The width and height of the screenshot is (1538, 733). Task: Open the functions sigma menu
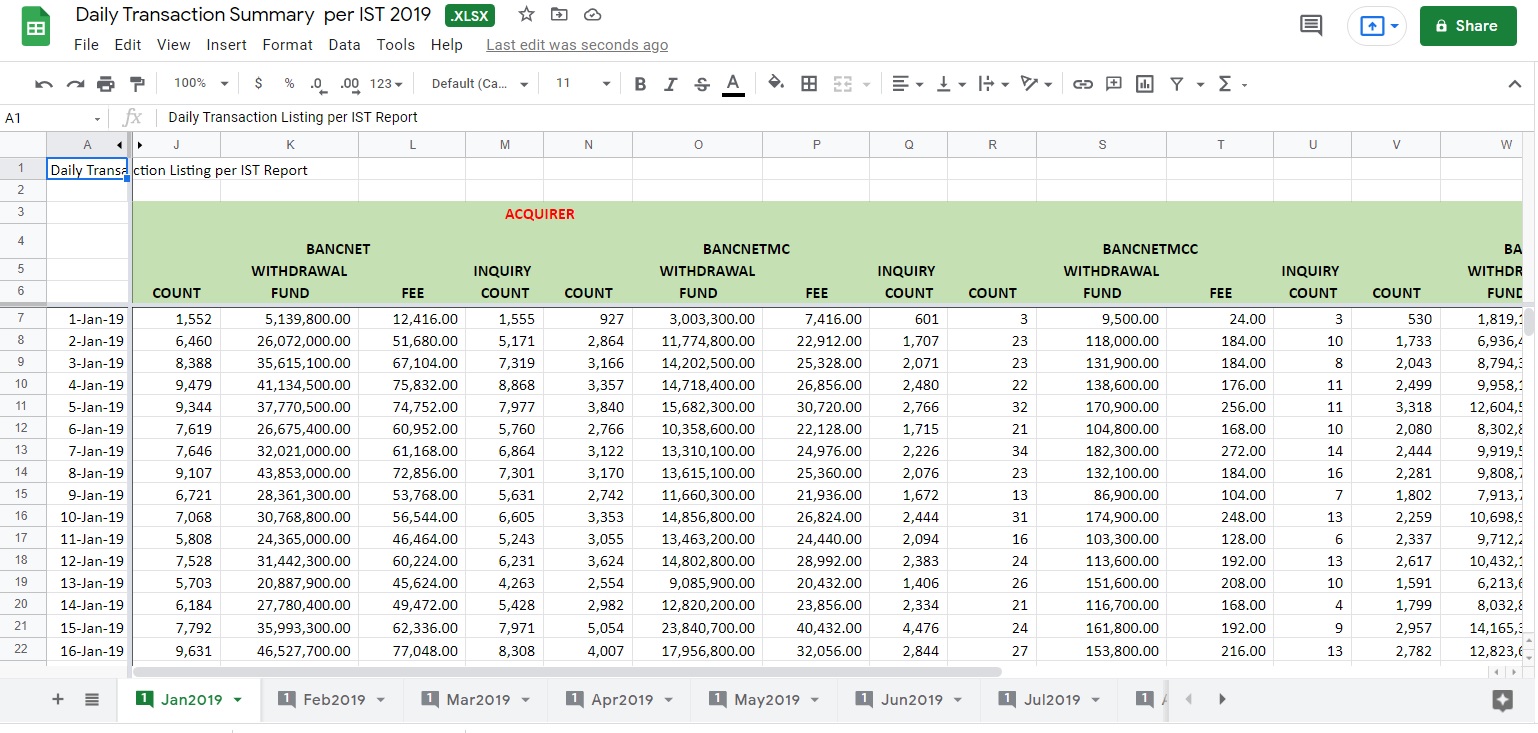1232,84
